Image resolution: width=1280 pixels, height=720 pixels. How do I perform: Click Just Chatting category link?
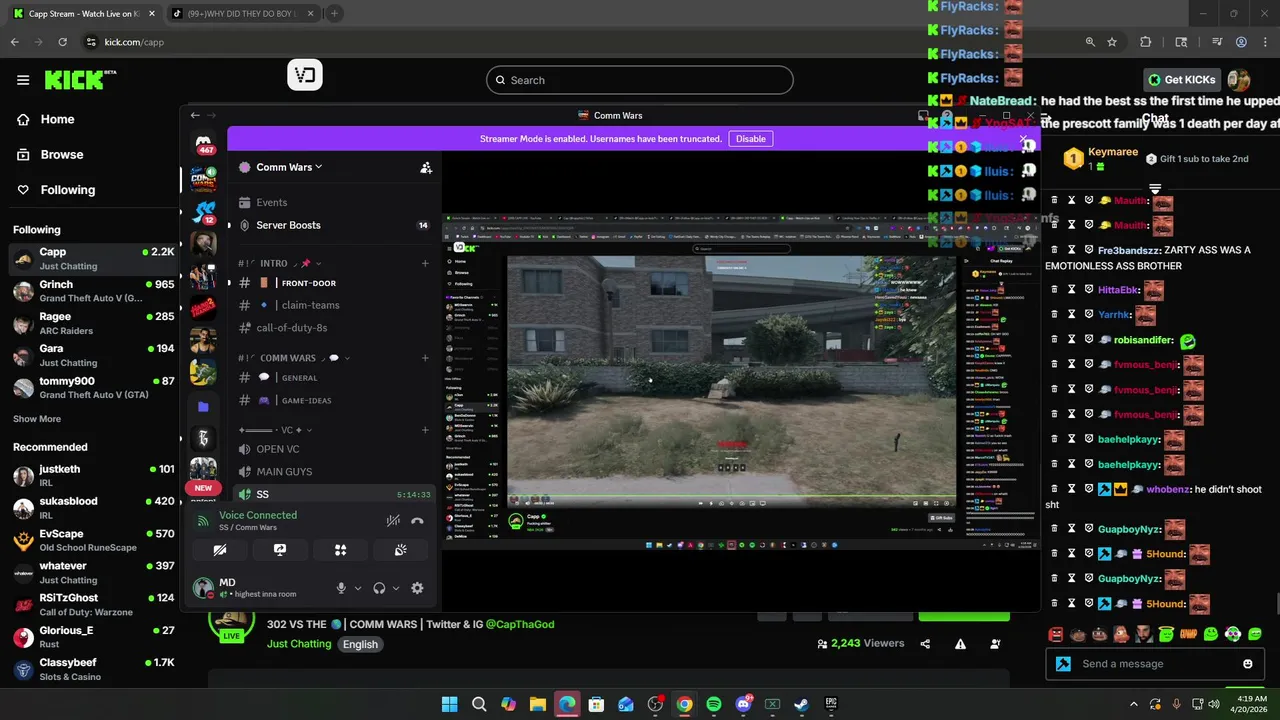[x=299, y=644]
